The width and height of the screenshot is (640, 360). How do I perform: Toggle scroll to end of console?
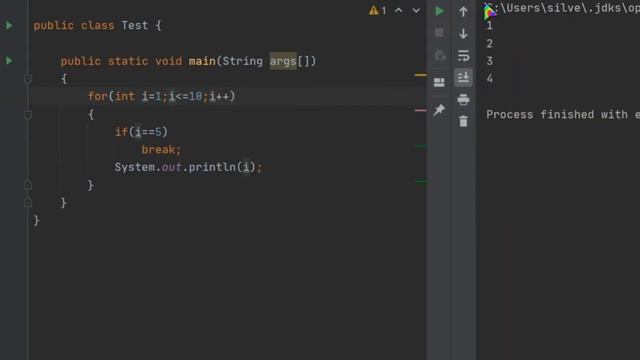point(463,77)
